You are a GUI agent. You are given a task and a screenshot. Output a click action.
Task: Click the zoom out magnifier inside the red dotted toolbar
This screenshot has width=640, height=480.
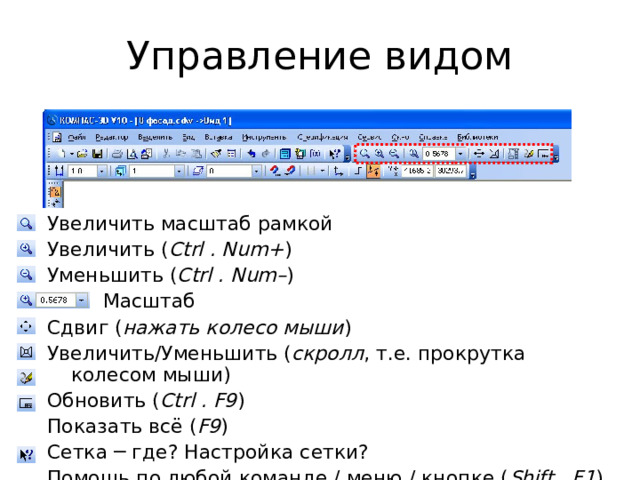(394, 154)
